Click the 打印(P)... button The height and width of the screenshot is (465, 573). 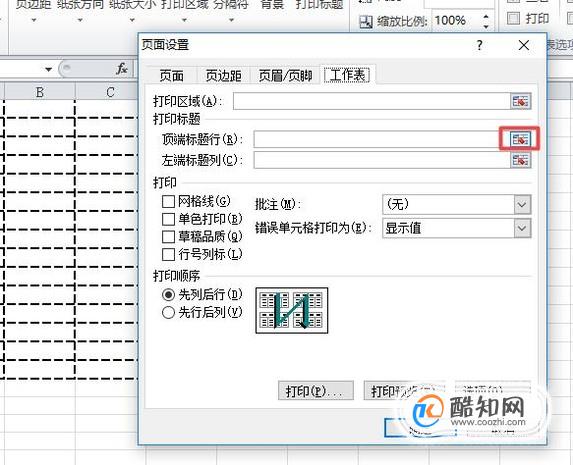pyautogui.click(x=316, y=391)
